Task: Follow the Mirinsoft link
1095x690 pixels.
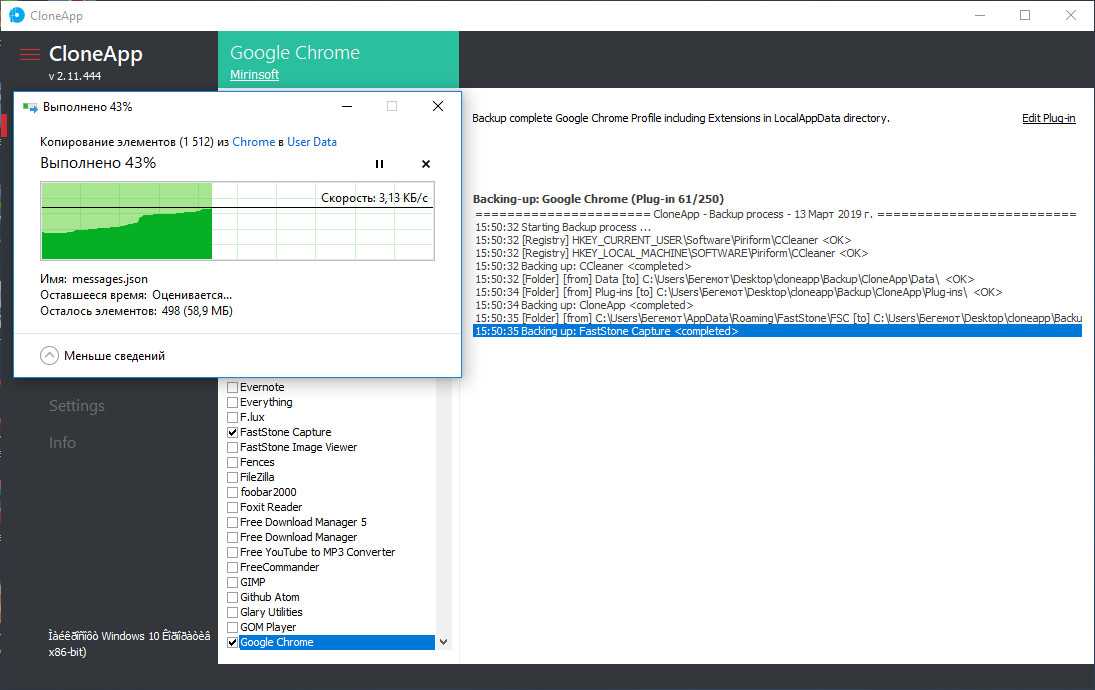Action: [254, 75]
